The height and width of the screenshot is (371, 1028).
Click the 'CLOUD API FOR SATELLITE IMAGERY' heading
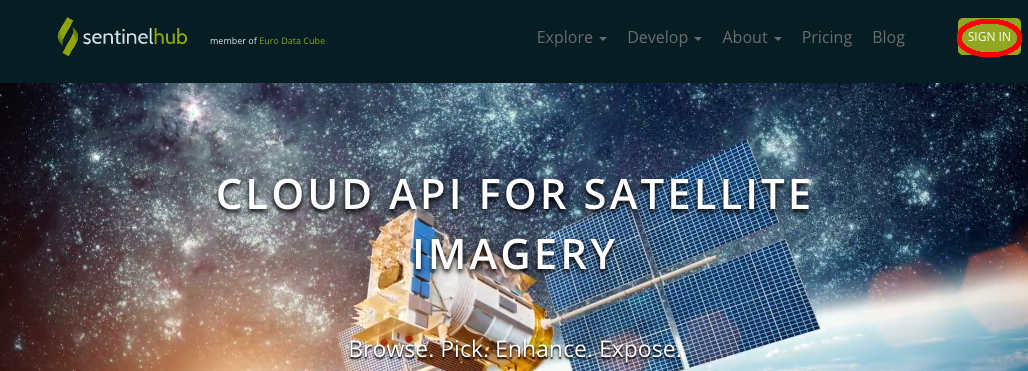[x=515, y=224]
